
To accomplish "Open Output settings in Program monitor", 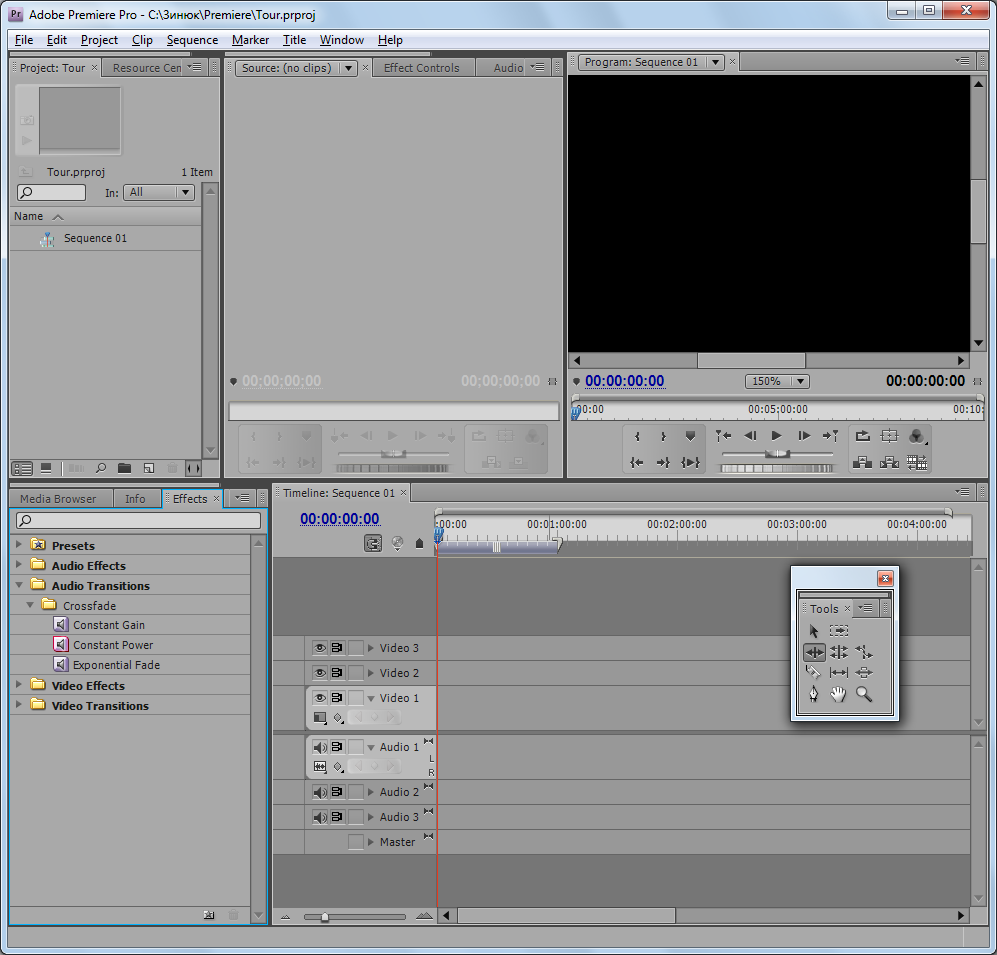I will coord(916,436).
